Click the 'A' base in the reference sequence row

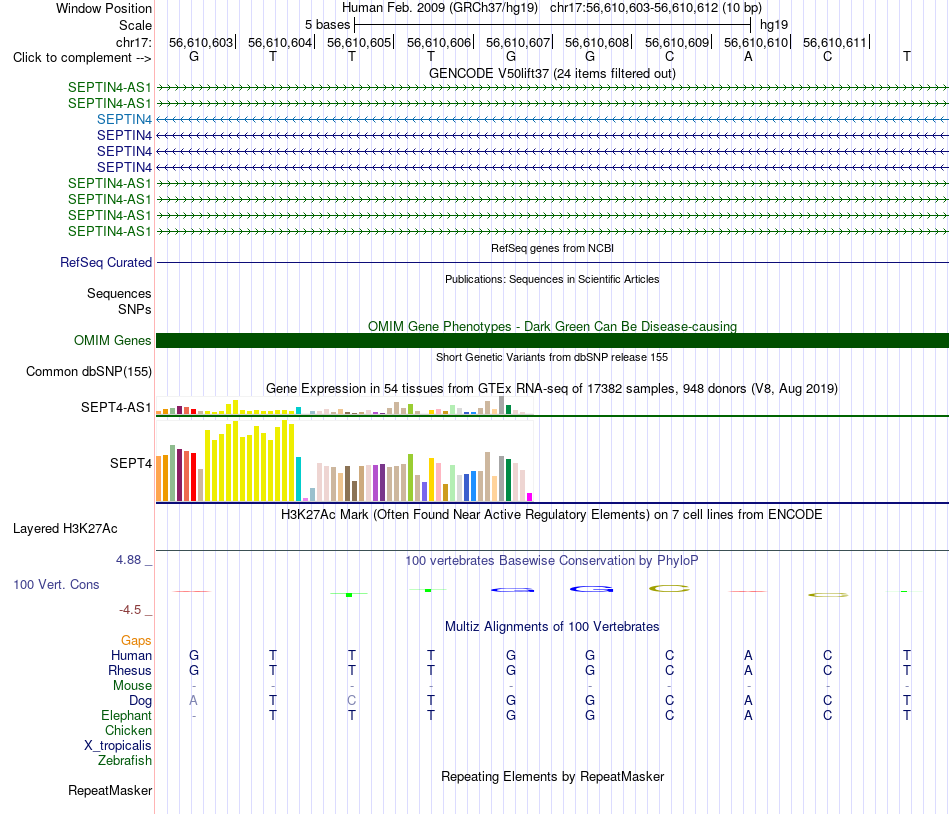click(748, 56)
